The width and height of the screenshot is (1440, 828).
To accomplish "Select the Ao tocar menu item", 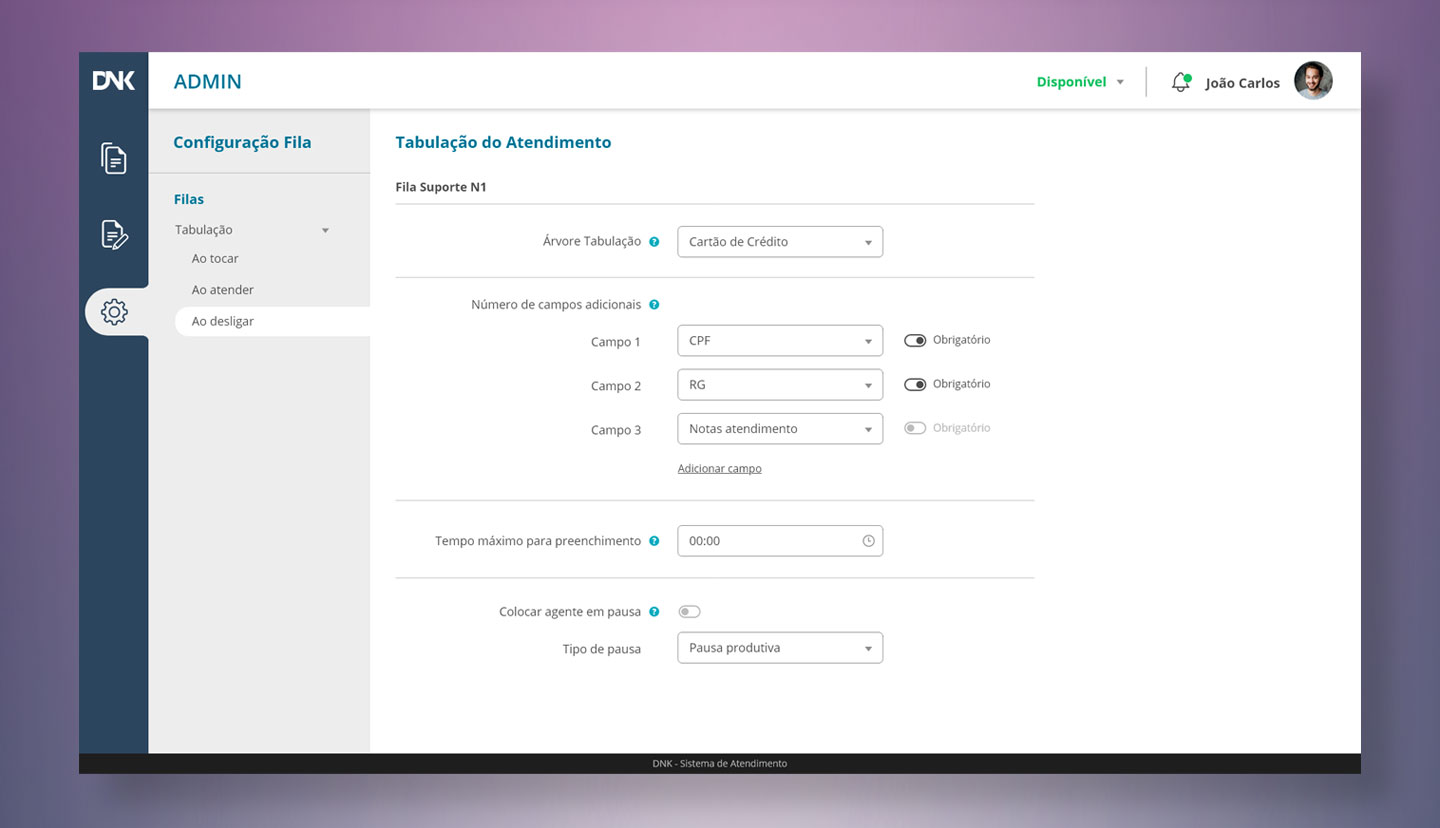I will (x=215, y=259).
